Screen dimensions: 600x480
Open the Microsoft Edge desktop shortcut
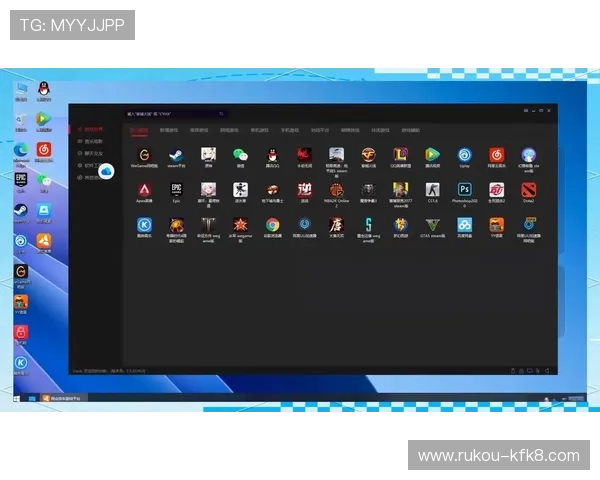(19, 151)
